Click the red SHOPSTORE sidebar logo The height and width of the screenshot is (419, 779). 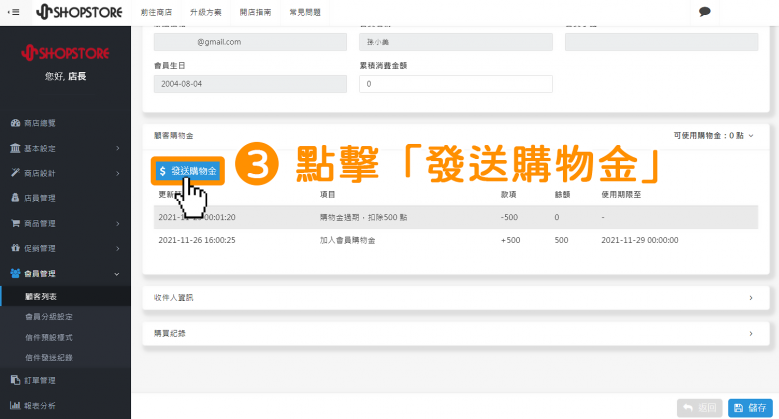(x=65, y=53)
